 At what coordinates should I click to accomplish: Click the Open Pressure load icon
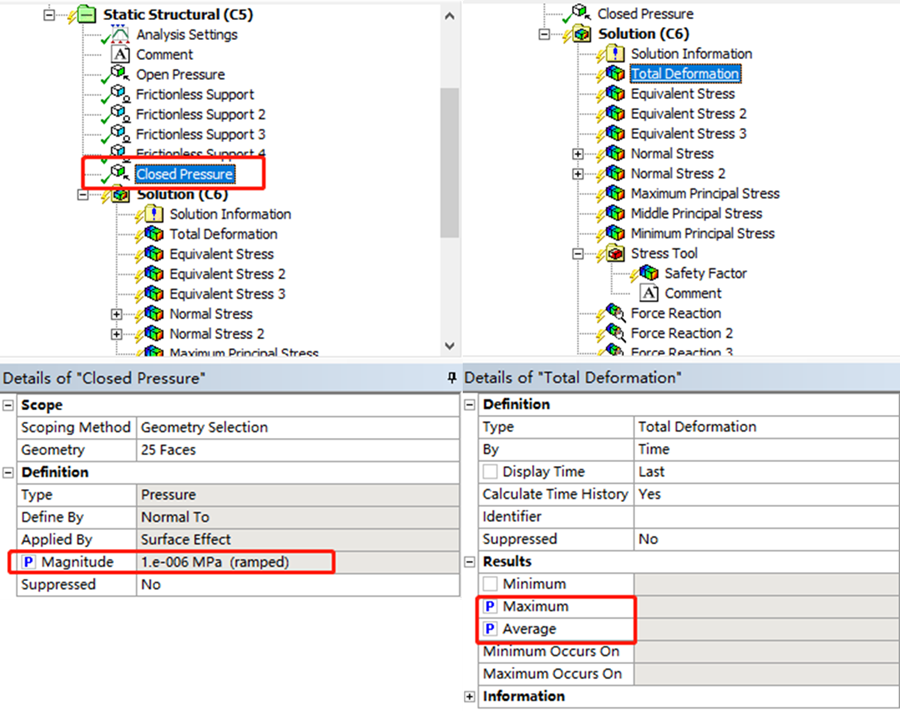[x=119, y=74]
